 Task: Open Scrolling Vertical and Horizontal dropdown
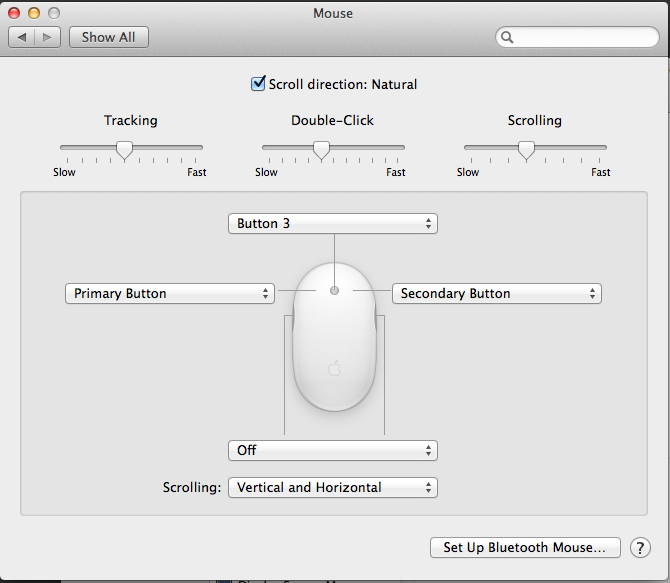tap(333, 488)
